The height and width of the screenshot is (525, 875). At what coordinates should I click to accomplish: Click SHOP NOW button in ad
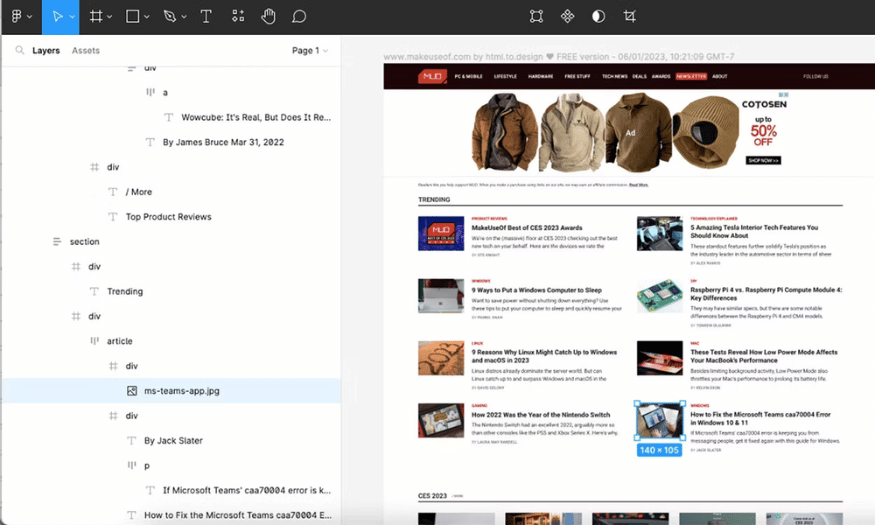(x=763, y=161)
